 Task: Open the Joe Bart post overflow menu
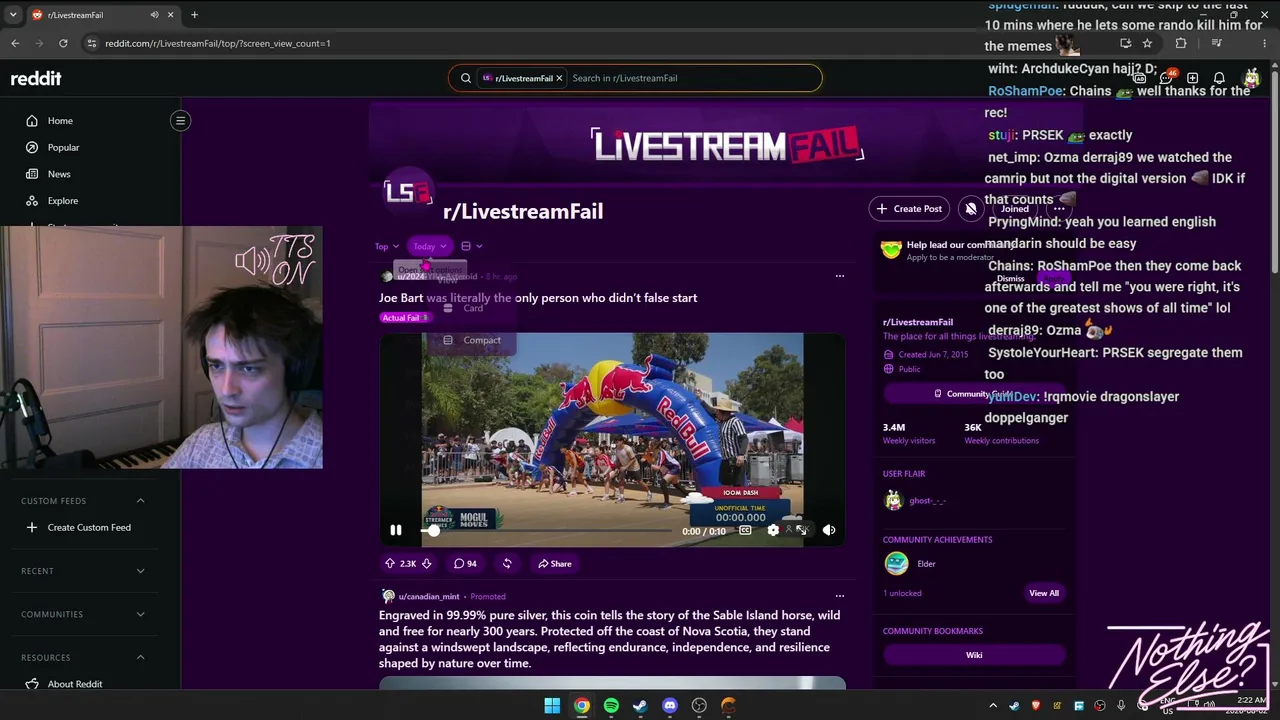[x=840, y=276]
